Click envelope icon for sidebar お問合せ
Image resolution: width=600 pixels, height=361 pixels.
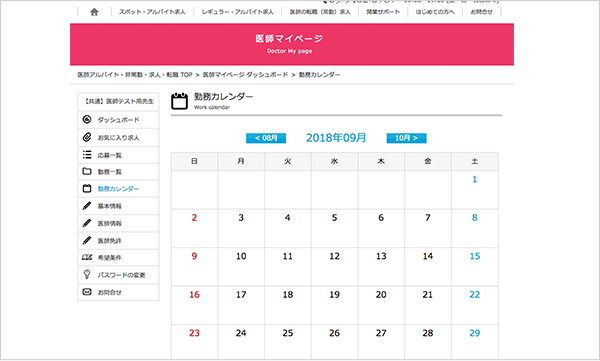coord(87,292)
